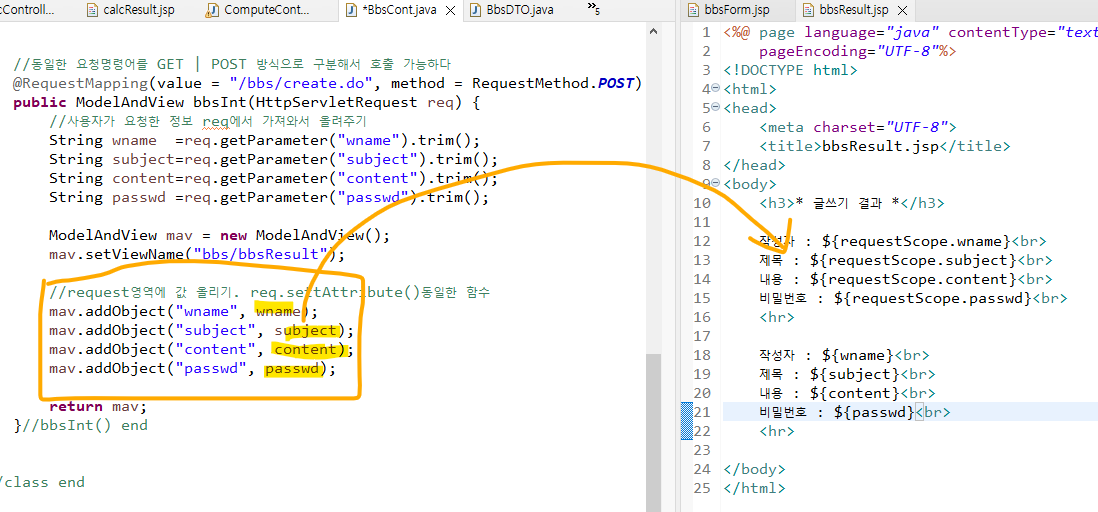Click line number 10 in bbsResult.jsp gutter
The image size is (1098, 512).
point(702,203)
